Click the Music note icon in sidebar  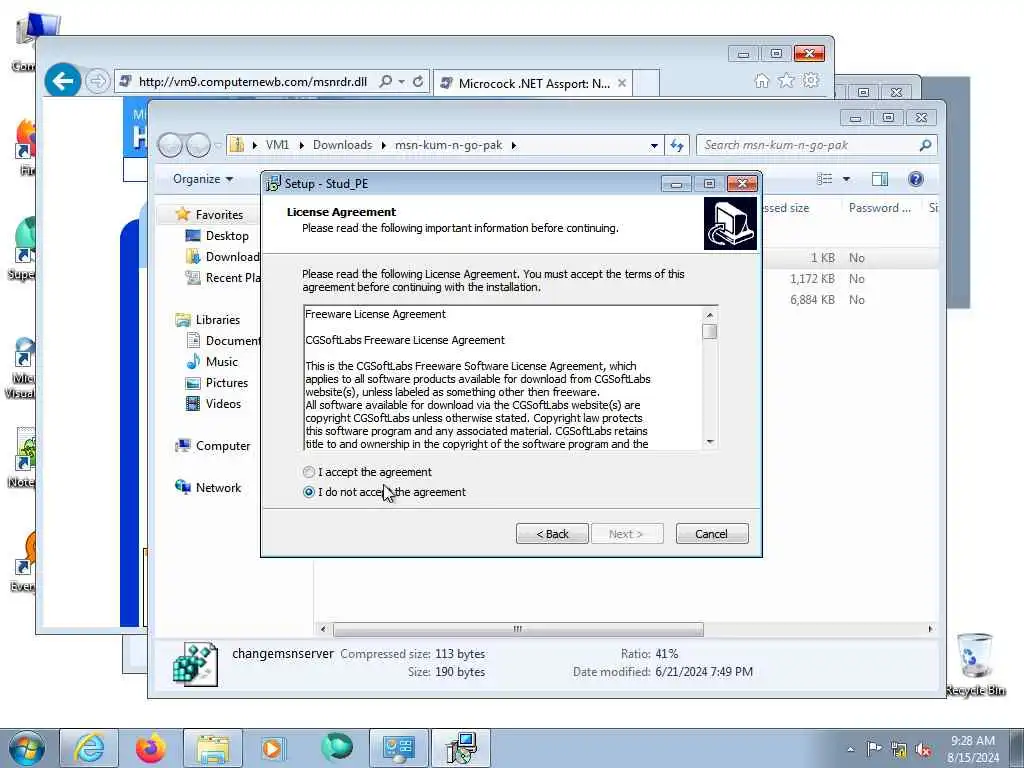point(193,361)
